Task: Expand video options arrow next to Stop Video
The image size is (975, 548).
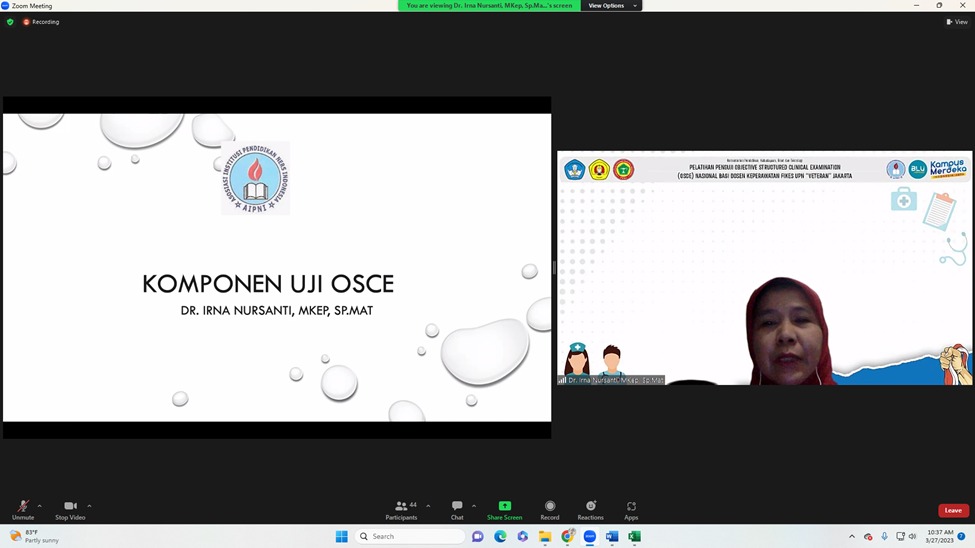Action: [x=89, y=506]
